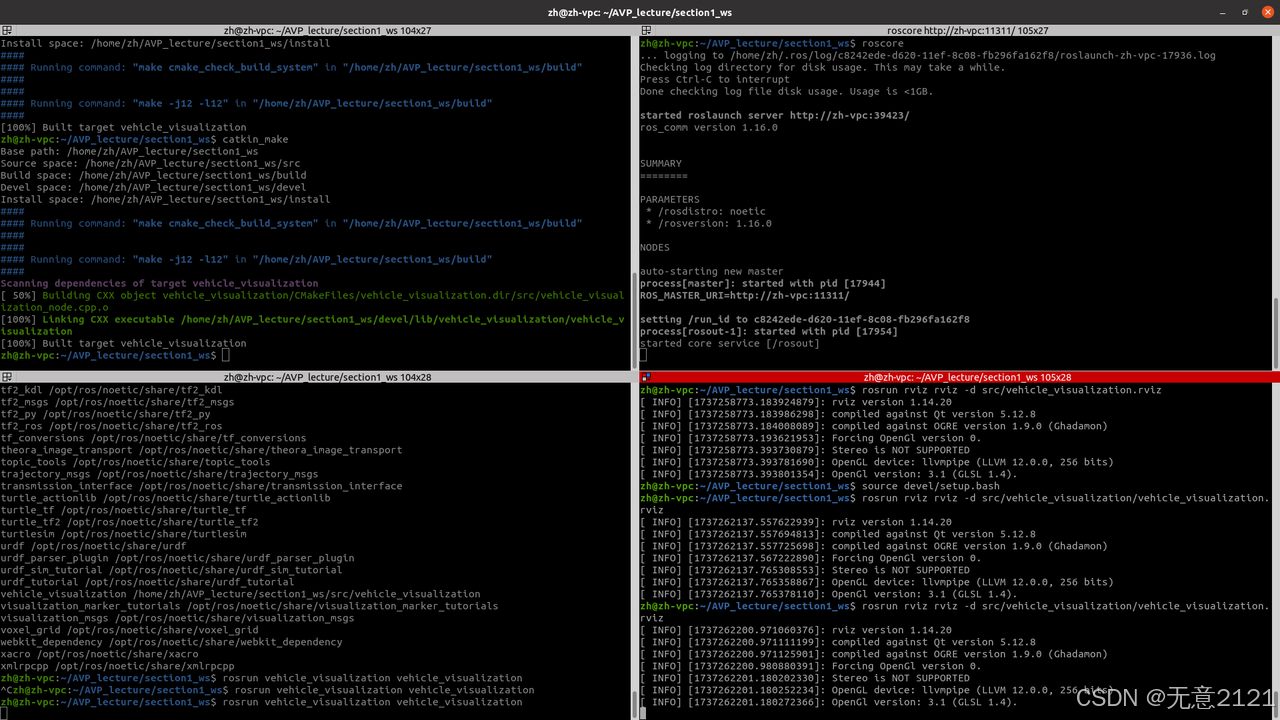Close the Terminator window
Screen dimensions: 1280x720
(x=1268, y=11)
